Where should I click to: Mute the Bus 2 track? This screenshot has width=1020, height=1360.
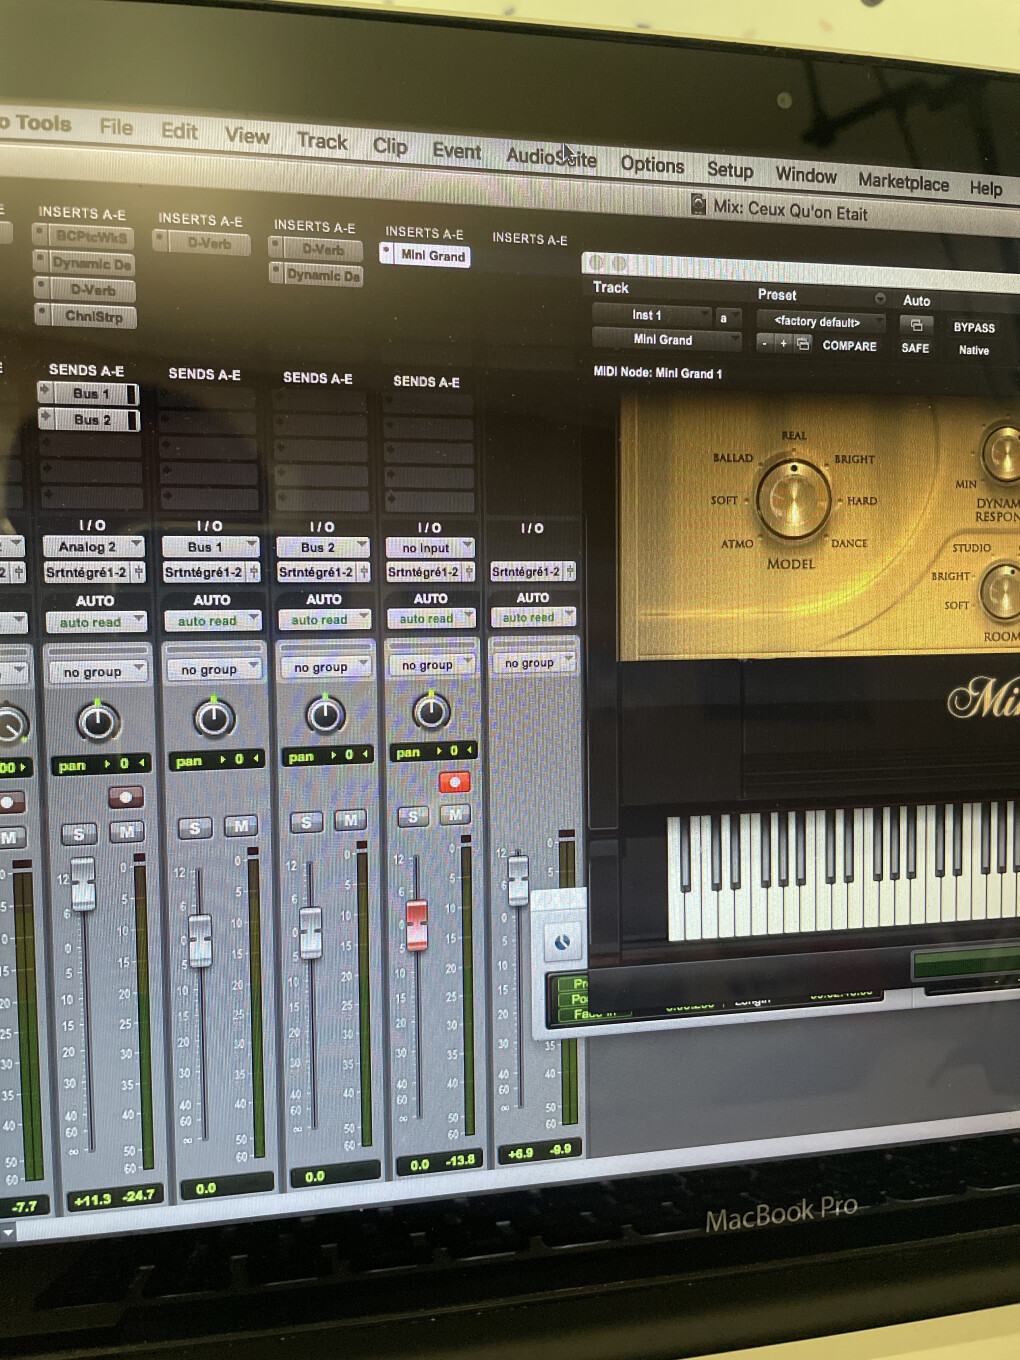[350, 820]
